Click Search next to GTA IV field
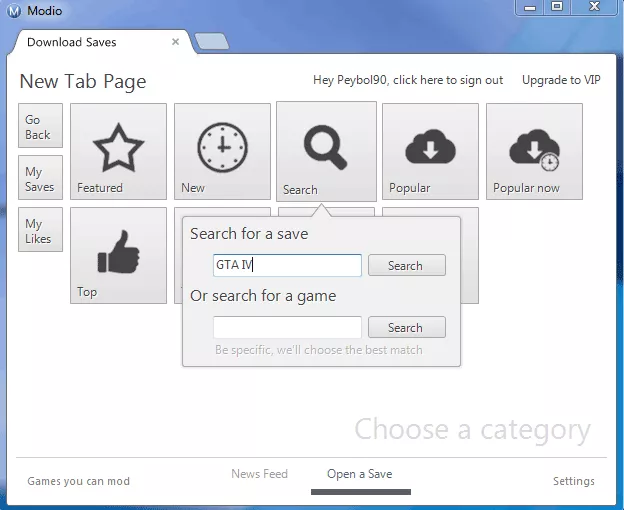This screenshot has height=510, width=624. [x=407, y=265]
